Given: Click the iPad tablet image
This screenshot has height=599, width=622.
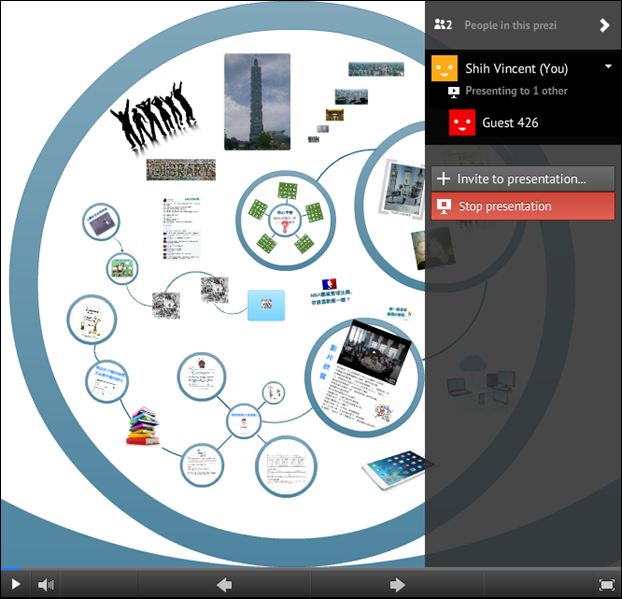Looking at the screenshot, I should (399, 470).
